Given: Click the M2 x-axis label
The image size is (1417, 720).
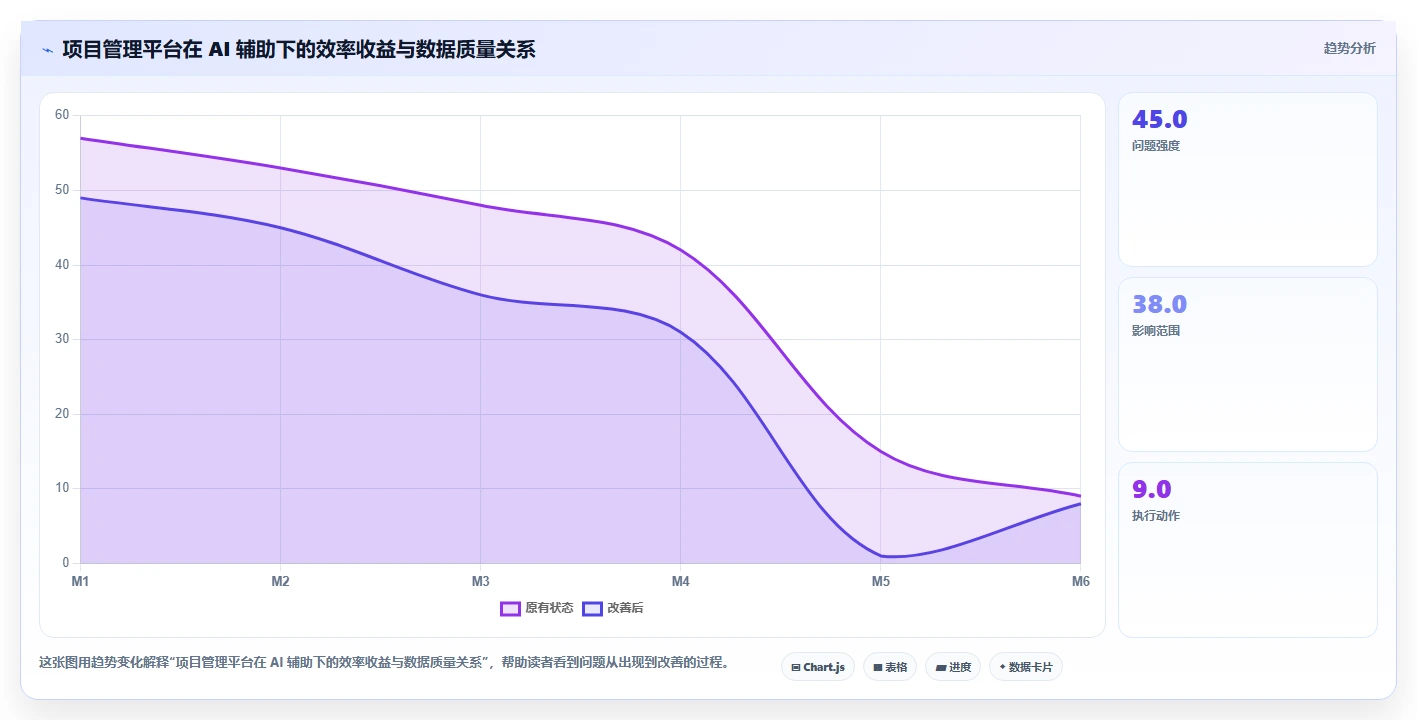Looking at the screenshot, I should 280,581.
